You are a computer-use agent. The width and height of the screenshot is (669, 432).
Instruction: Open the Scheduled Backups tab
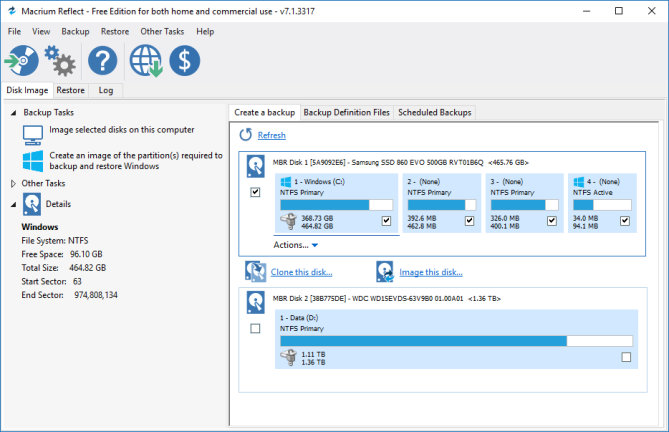[x=435, y=112]
